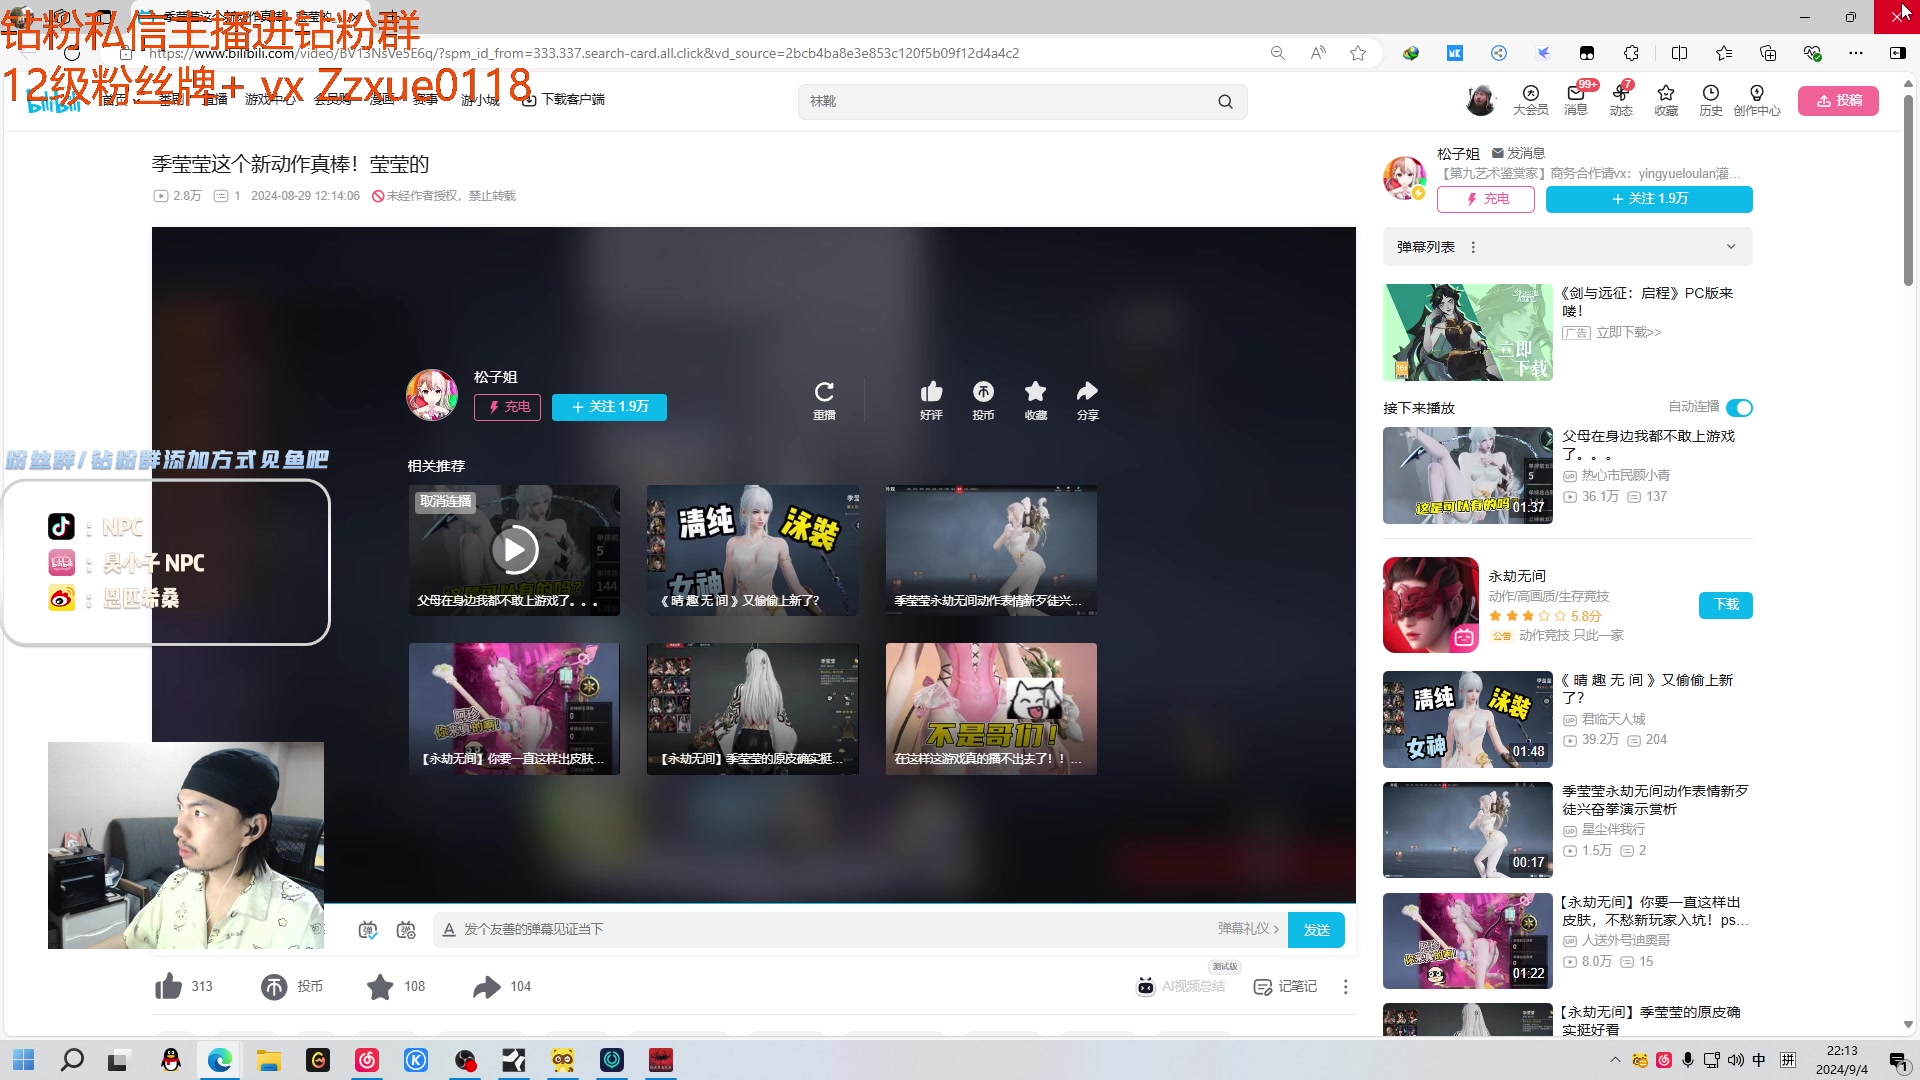
Task: Open the 记笔记 notes tool
Action: tap(1285, 986)
